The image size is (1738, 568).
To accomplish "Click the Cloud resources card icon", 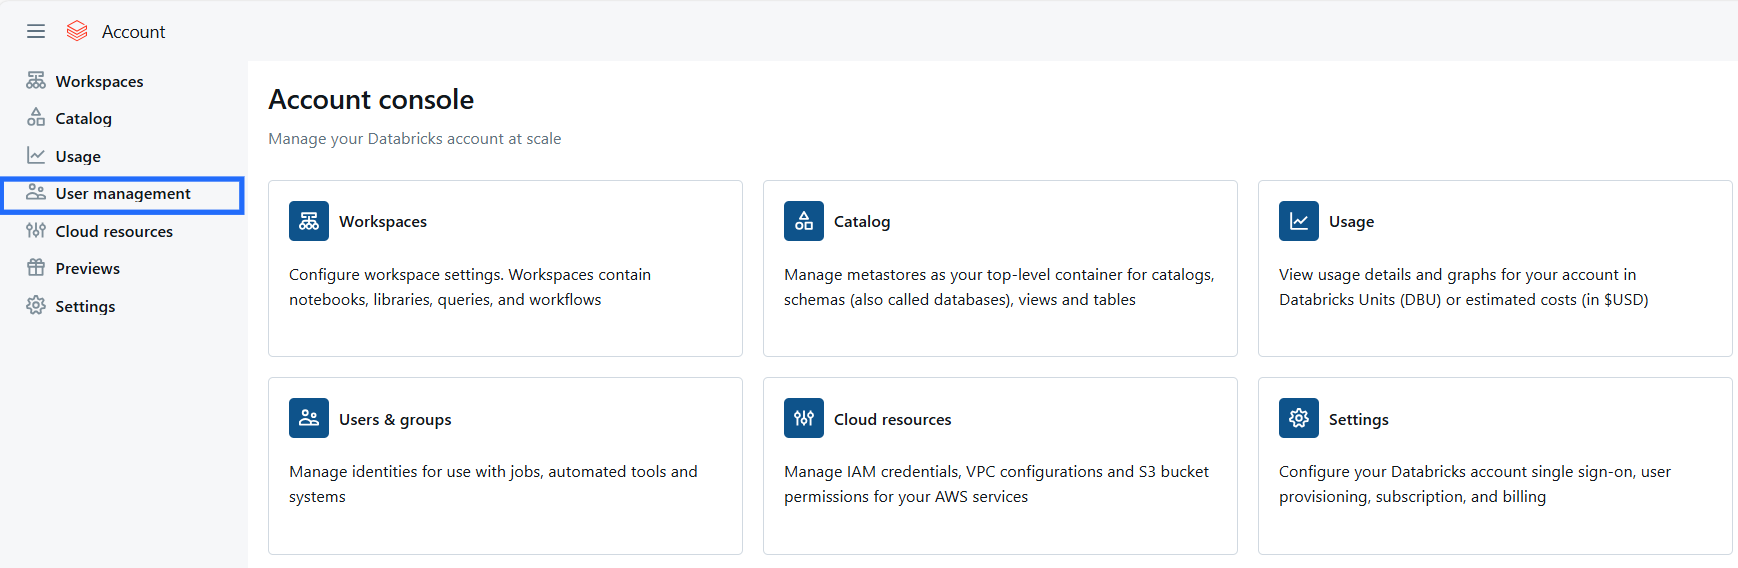I will coord(803,418).
